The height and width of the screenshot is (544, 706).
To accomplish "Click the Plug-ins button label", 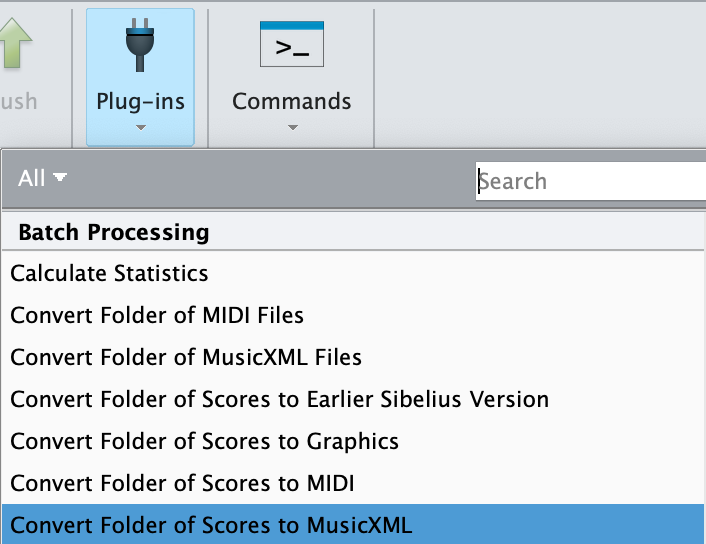I will pos(140,101).
